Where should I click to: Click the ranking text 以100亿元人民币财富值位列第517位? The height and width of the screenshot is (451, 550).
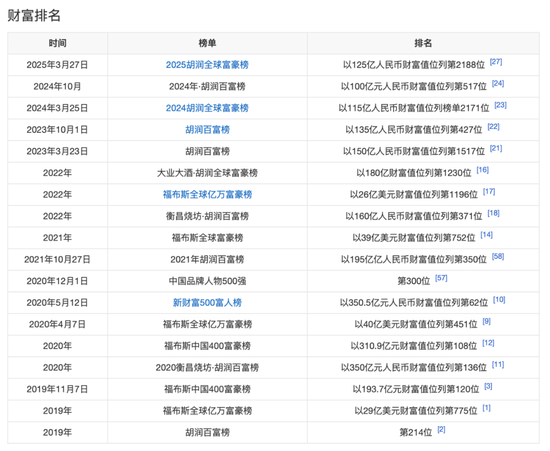[x=414, y=87]
